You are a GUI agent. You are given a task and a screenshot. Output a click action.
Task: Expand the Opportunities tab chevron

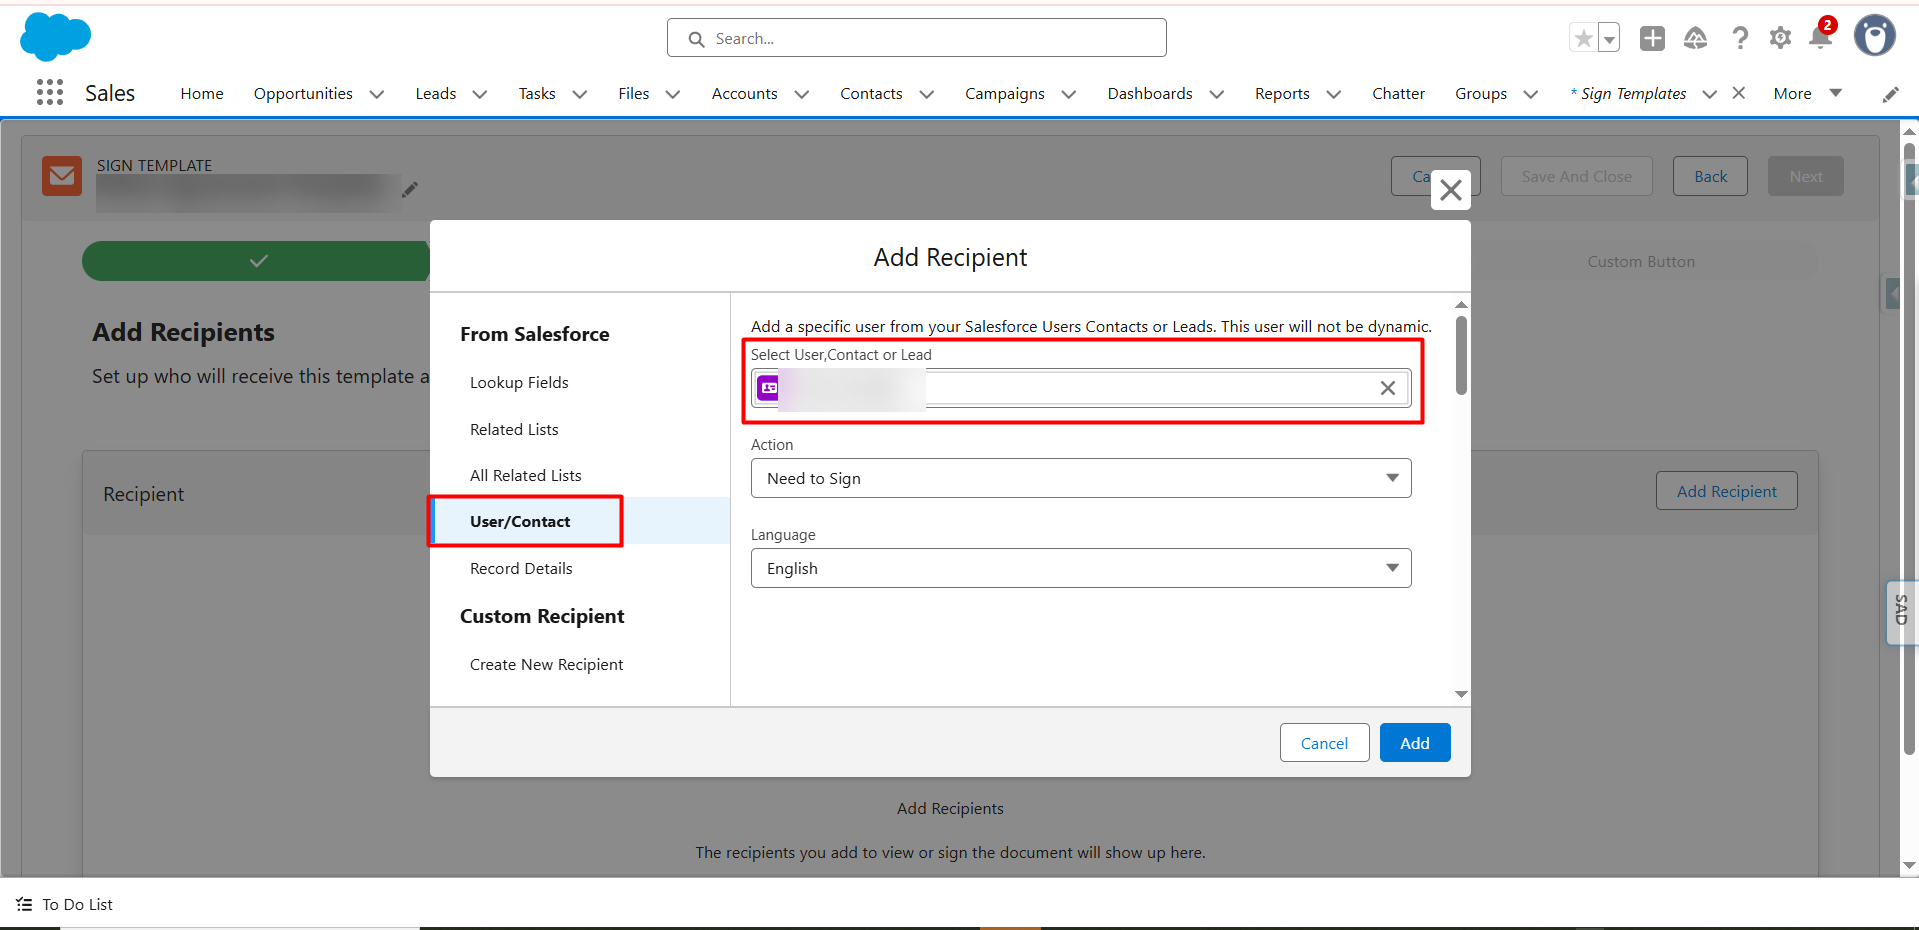coord(377,94)
